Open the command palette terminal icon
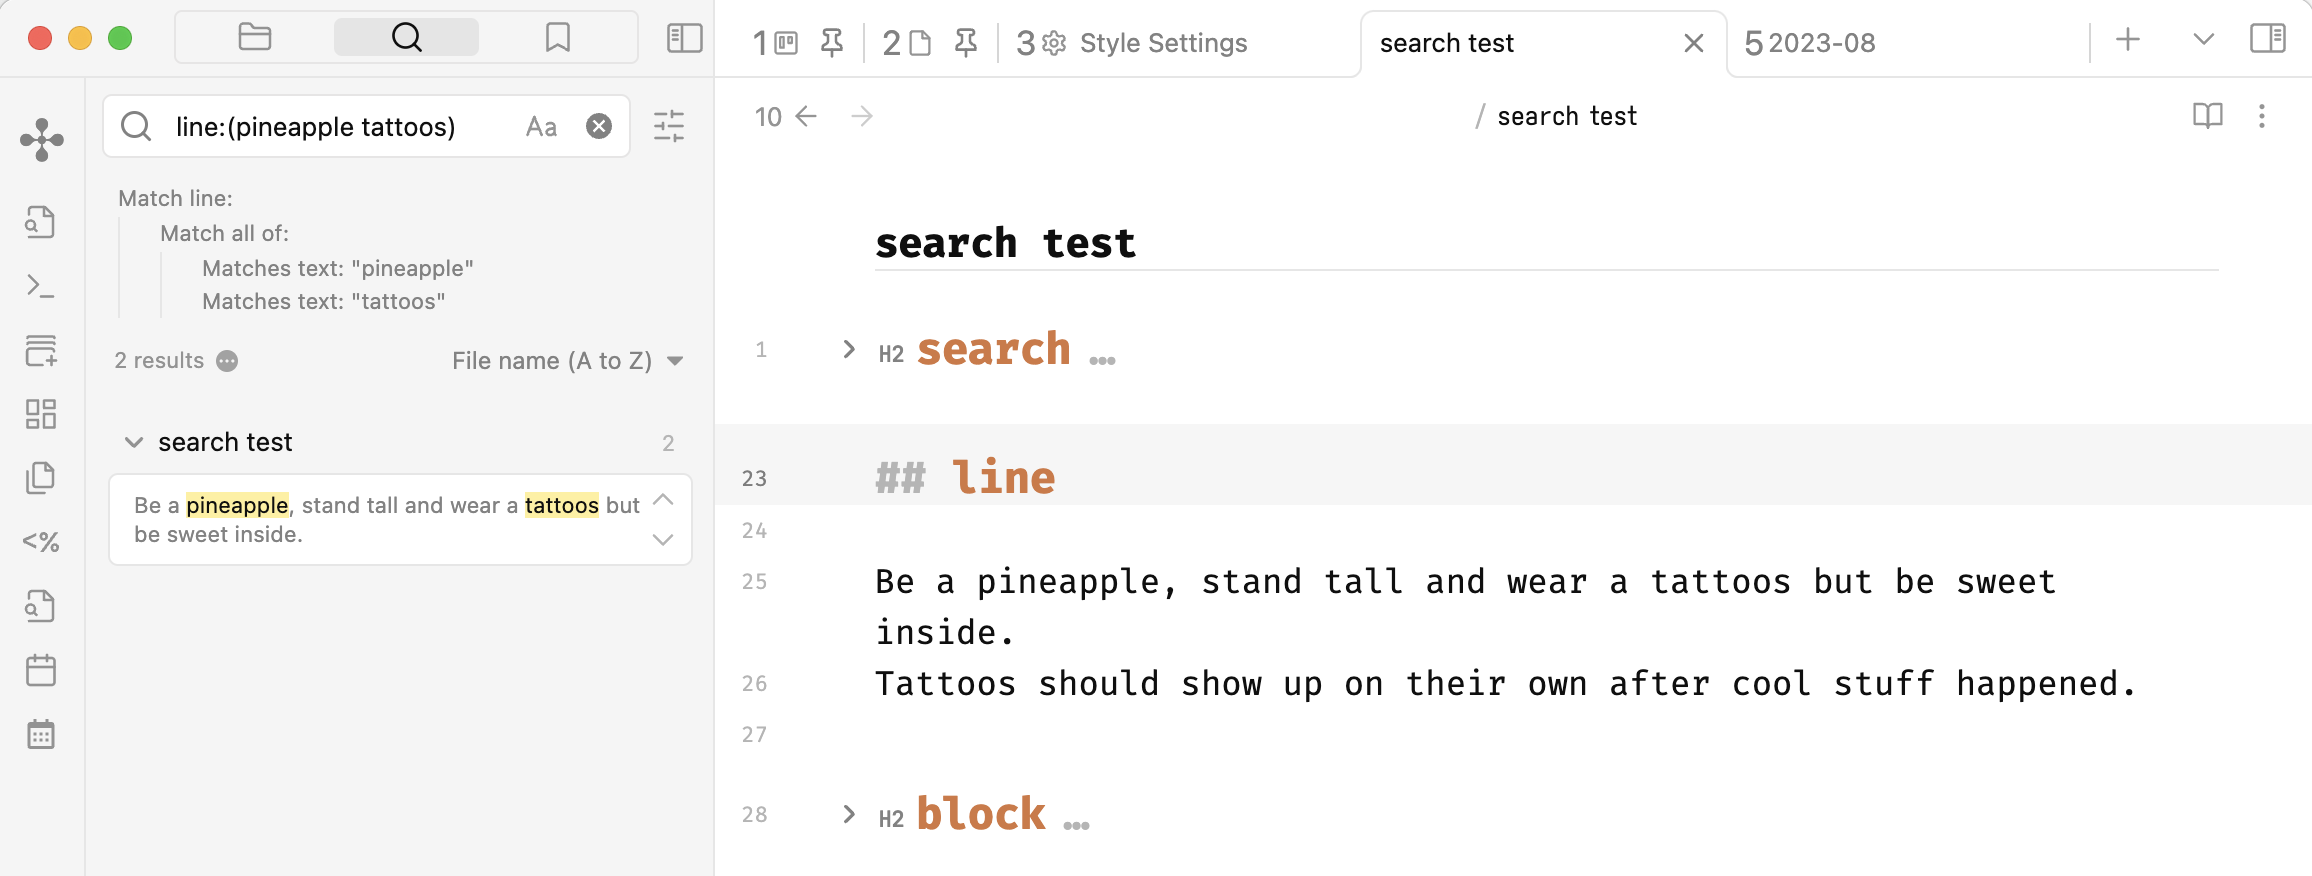 [x=41, y=287]
